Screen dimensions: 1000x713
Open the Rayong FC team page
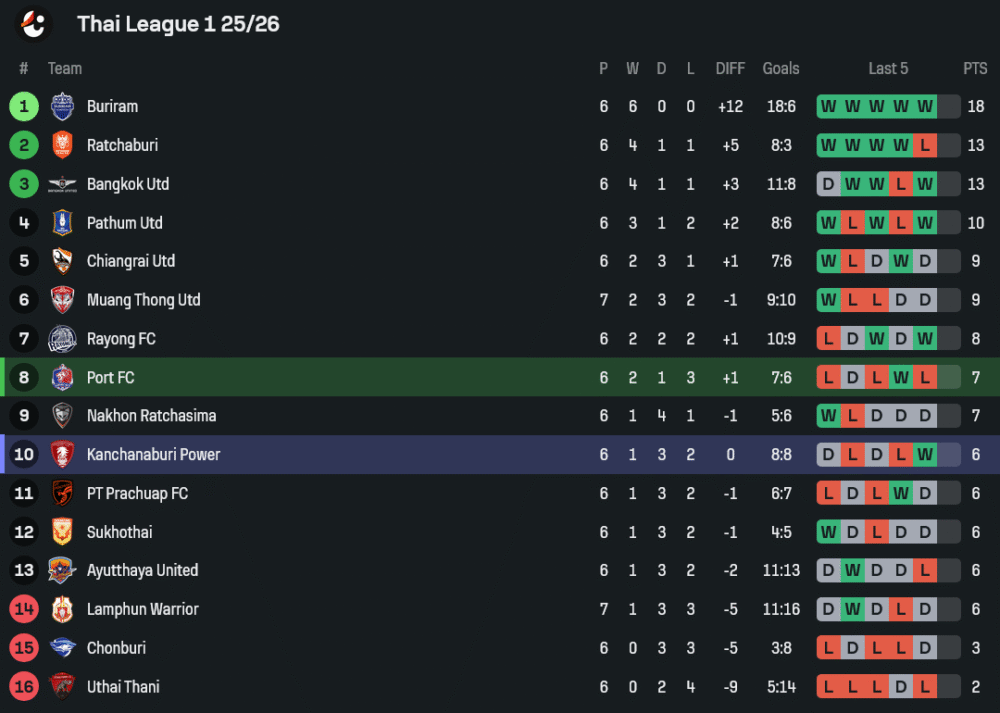(121, 339)
